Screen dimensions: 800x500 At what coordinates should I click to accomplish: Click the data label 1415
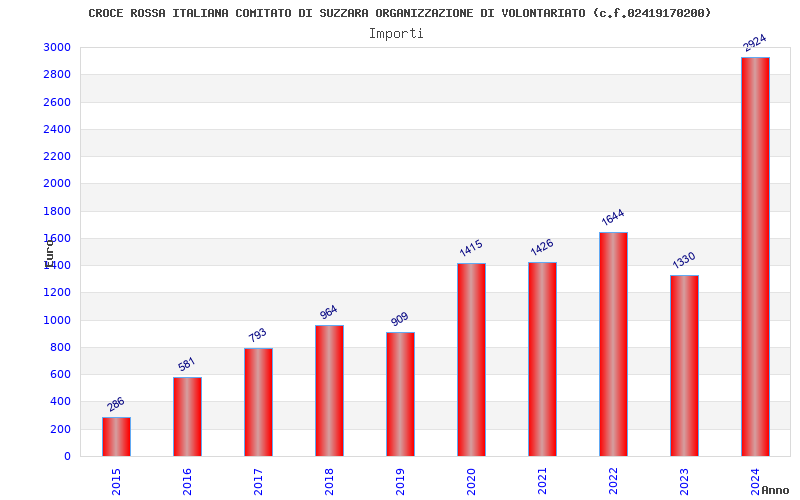(470, 248)
